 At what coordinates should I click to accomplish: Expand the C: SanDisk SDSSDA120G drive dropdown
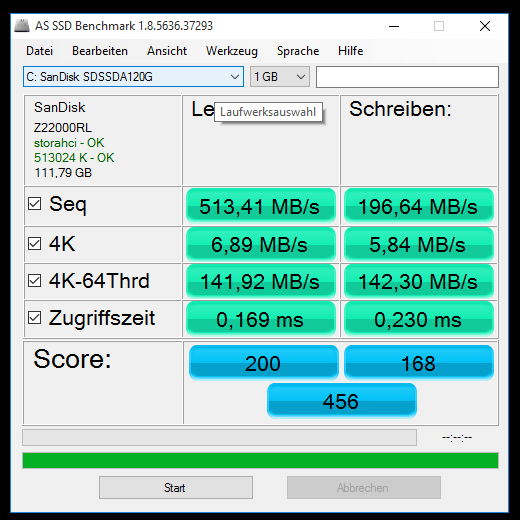133,77
